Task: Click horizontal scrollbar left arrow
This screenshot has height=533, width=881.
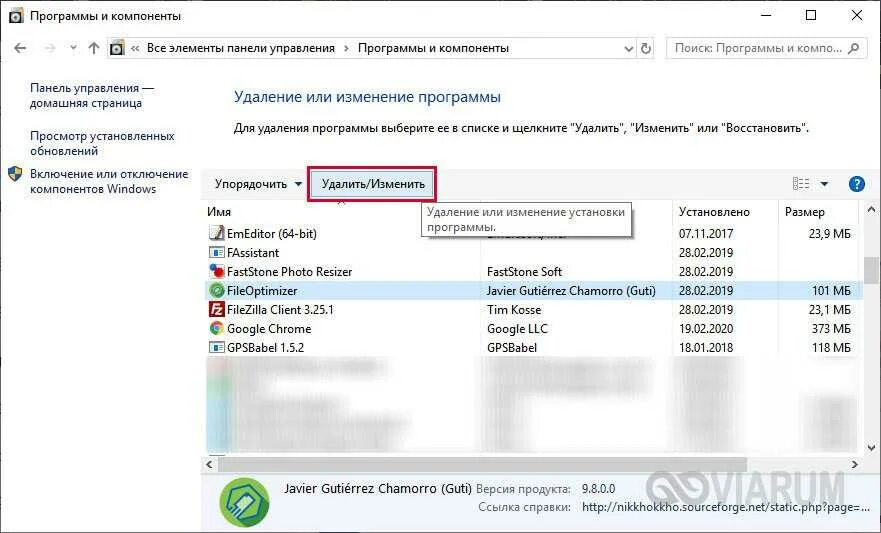Action: [x=210, y=464]
